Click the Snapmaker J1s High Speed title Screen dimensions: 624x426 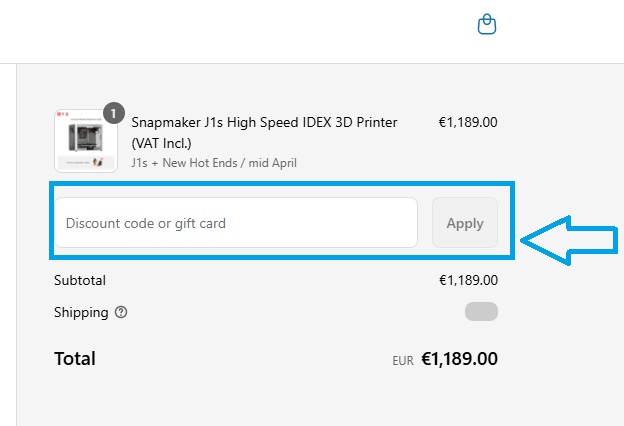pos(264,122)
